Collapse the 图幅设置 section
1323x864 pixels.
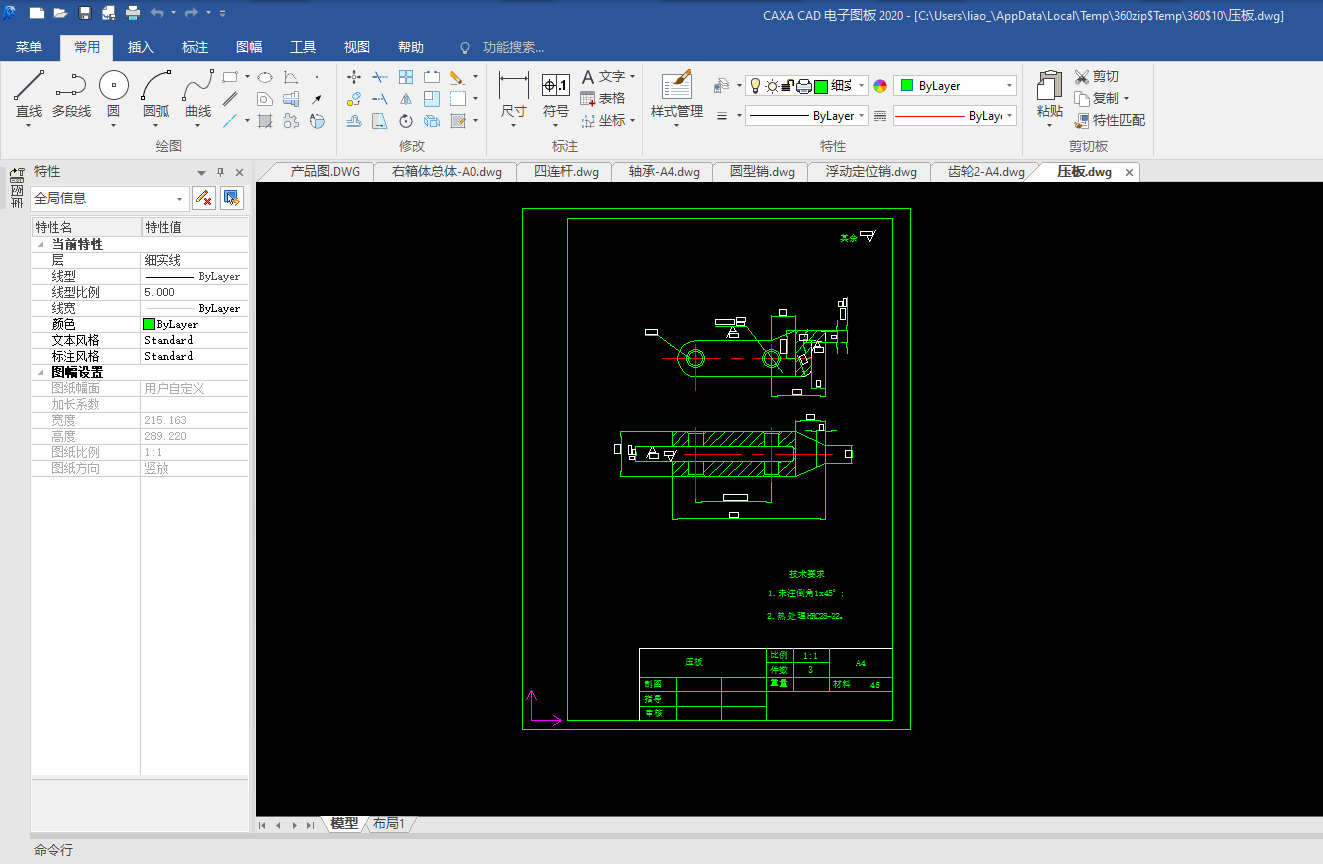tap(40, 372)
